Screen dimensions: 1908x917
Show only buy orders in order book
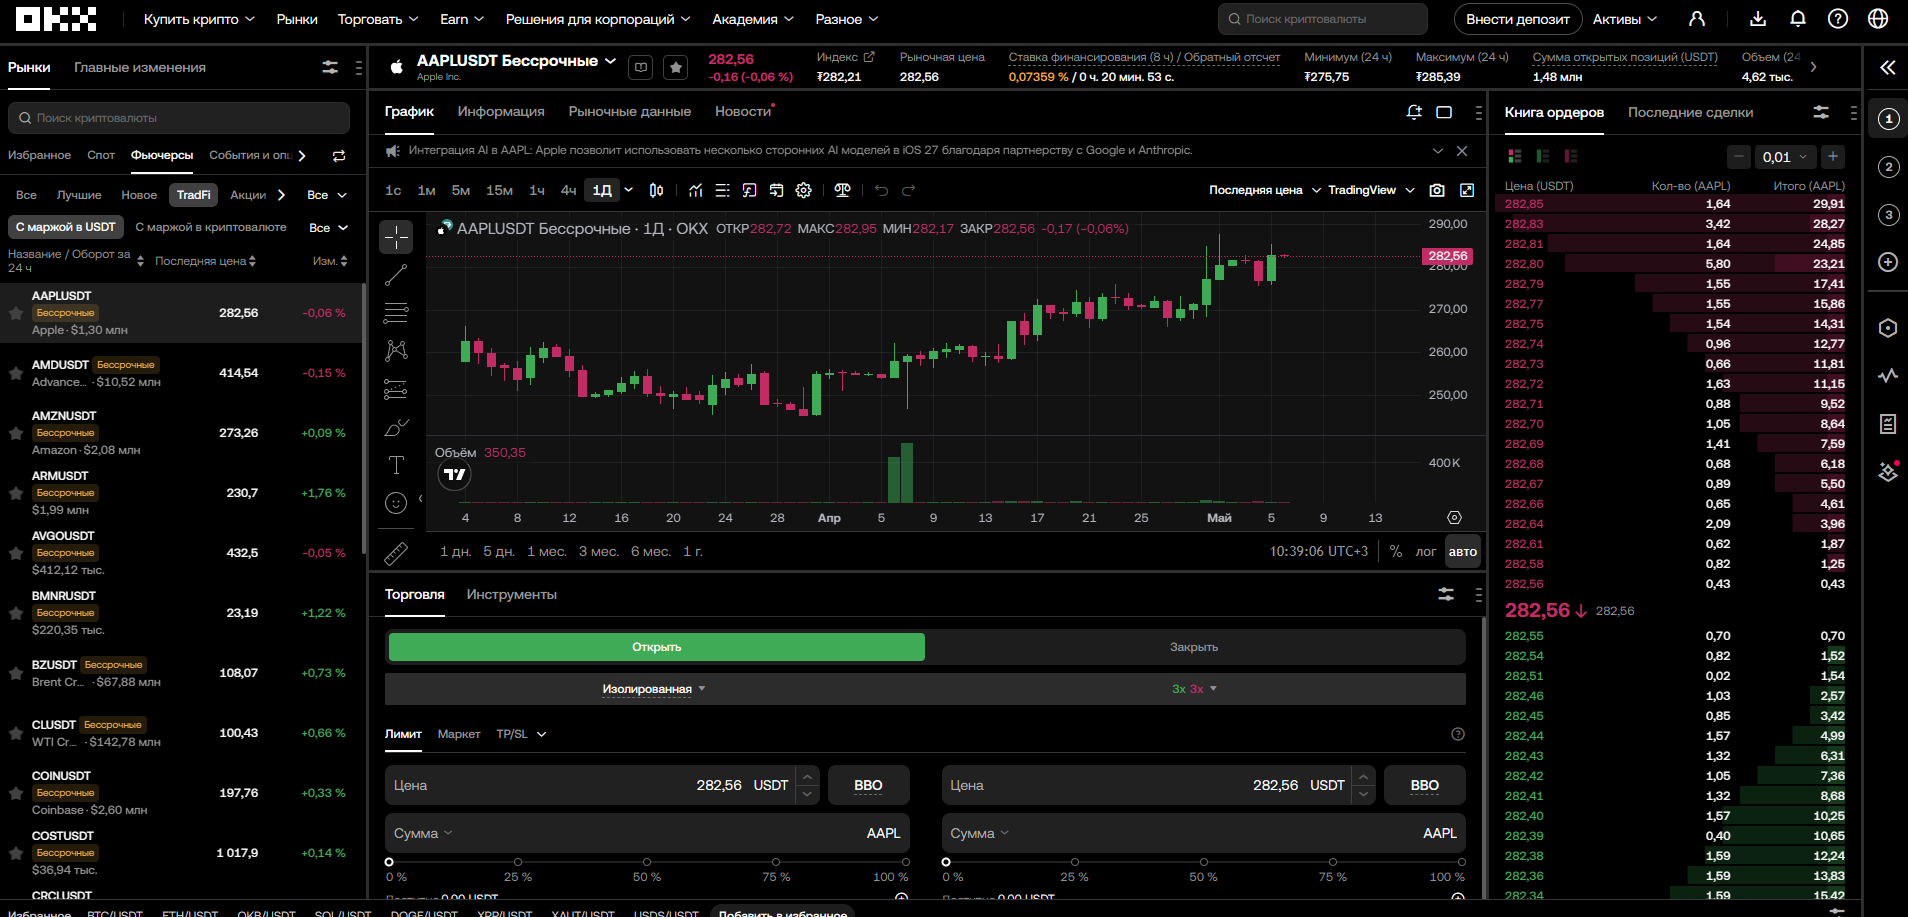(x=1543, y=156)
